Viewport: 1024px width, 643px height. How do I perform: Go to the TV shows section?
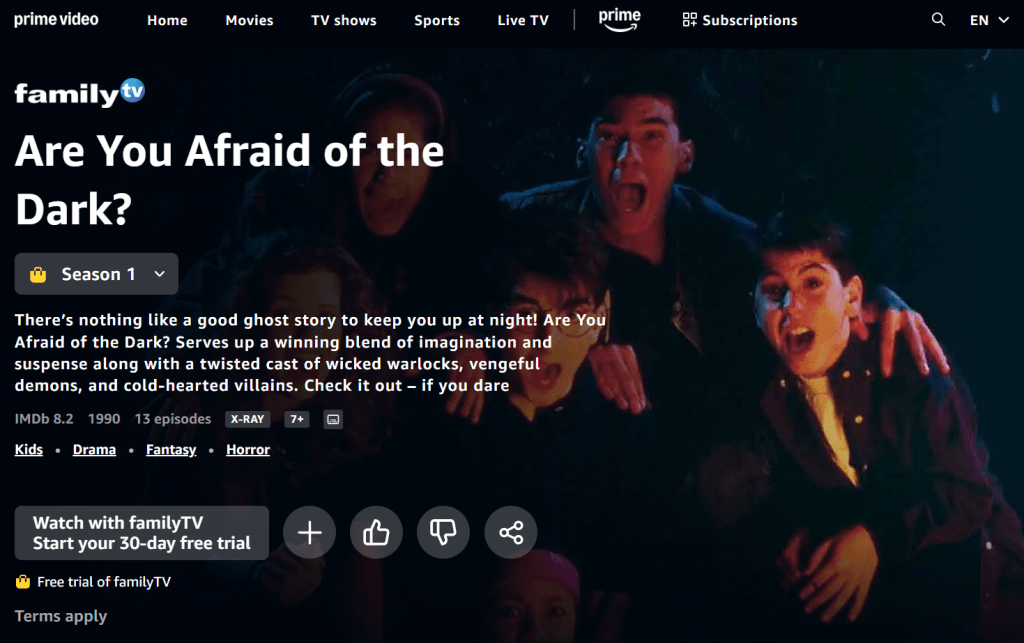pos(344,20)
